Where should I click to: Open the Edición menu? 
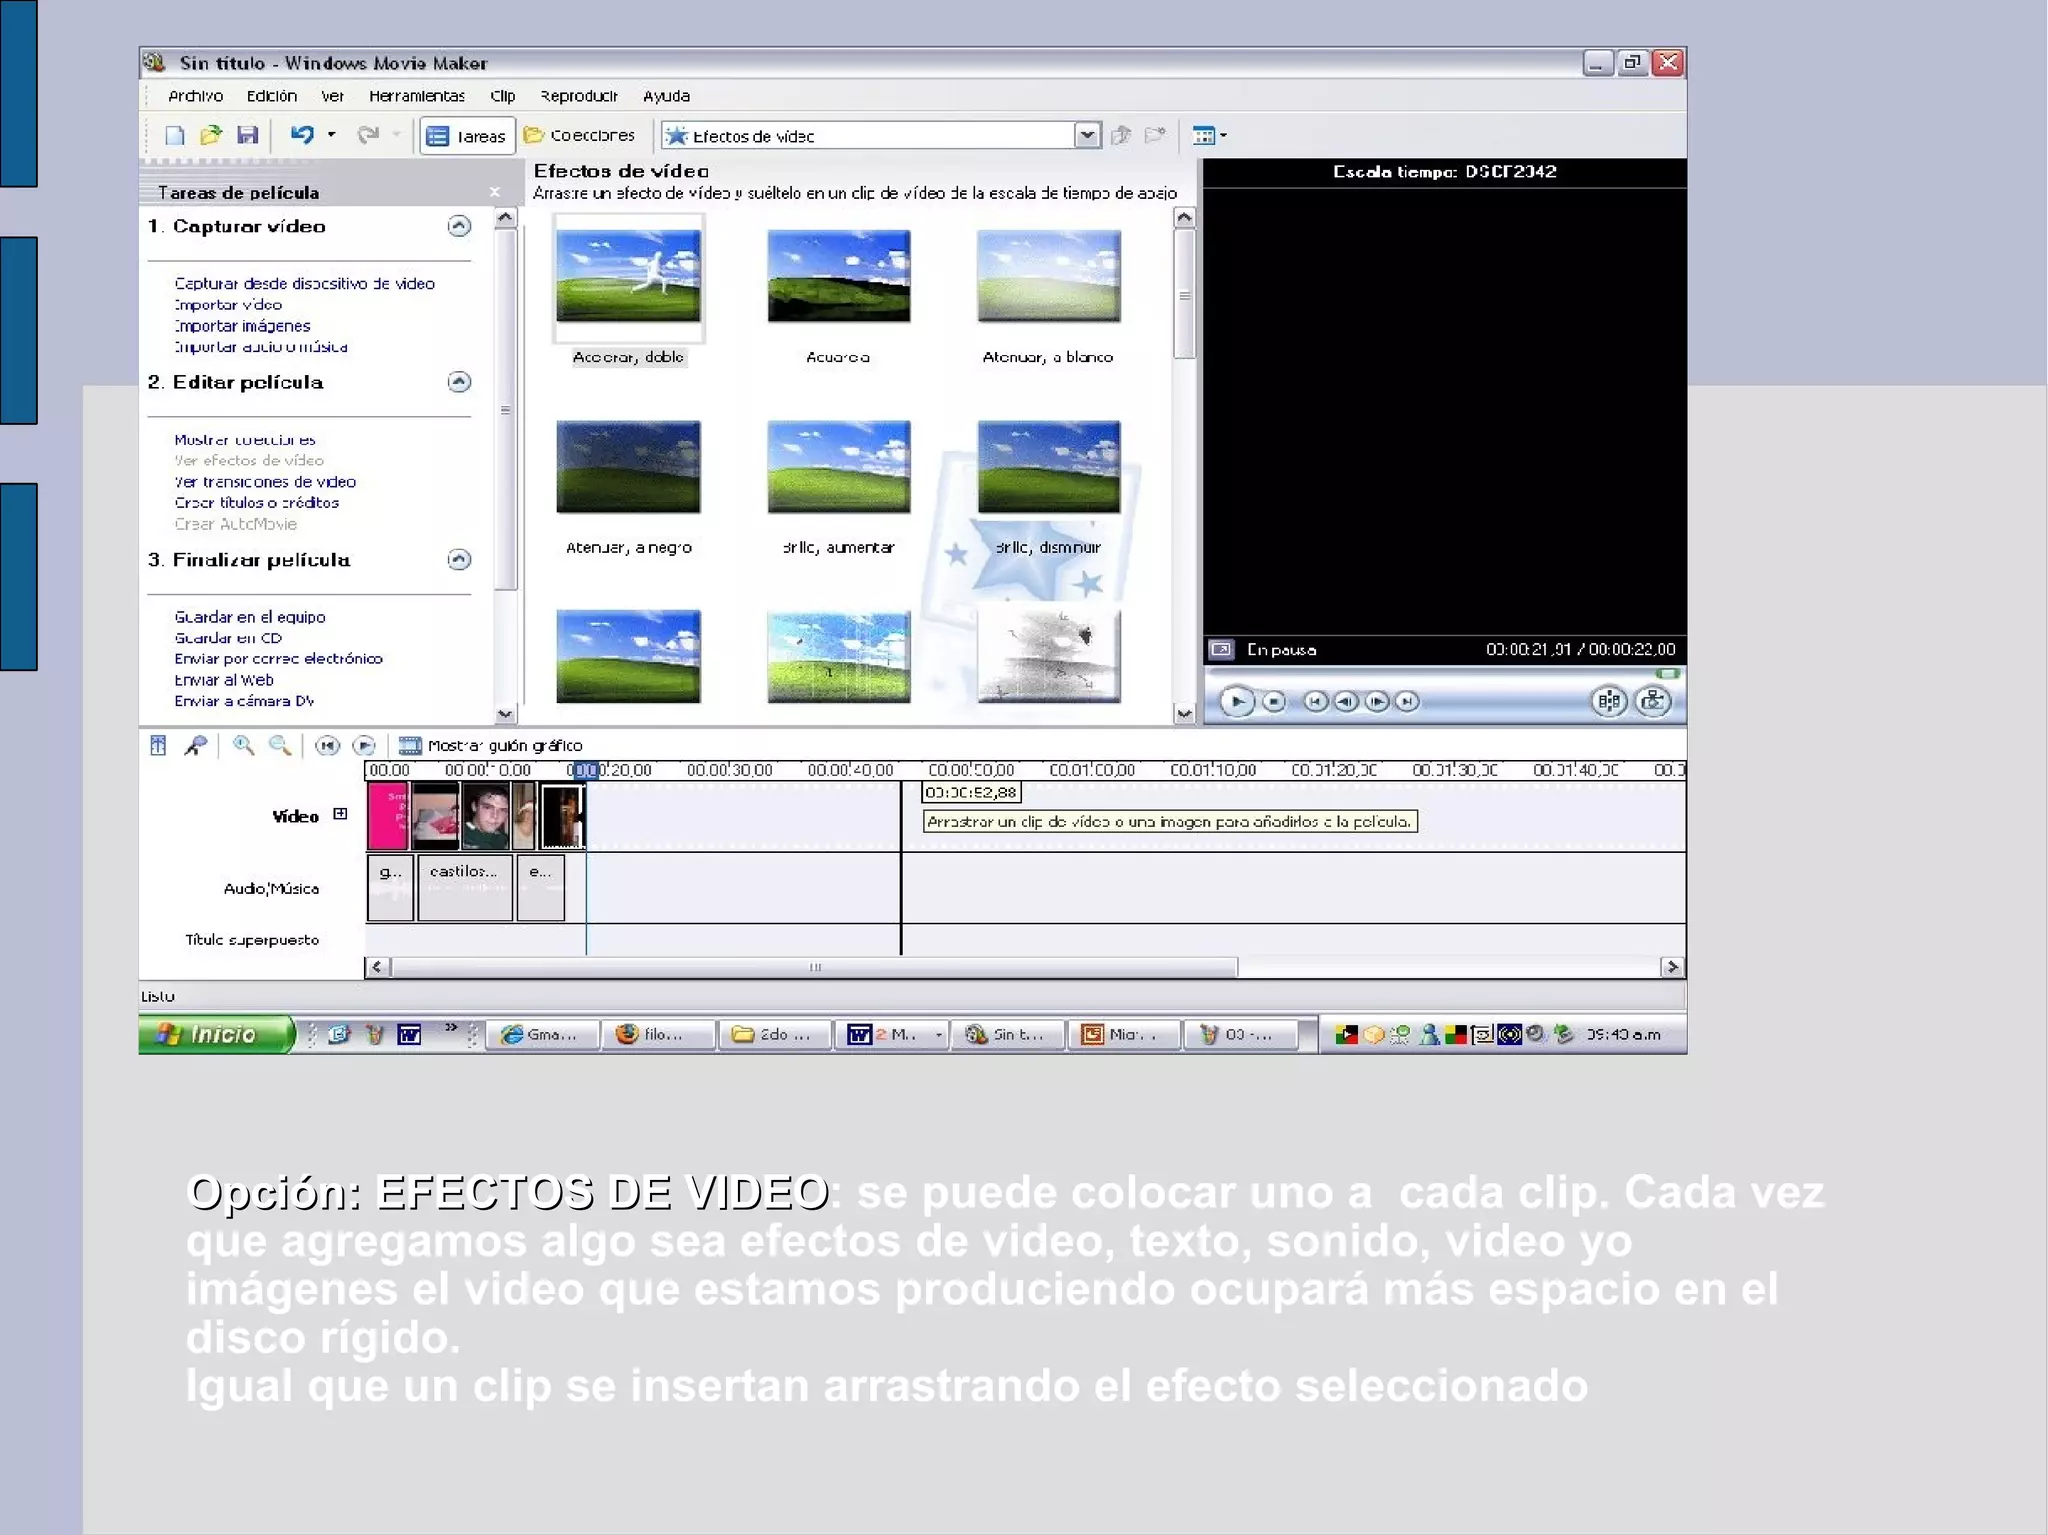click(272, 96)
